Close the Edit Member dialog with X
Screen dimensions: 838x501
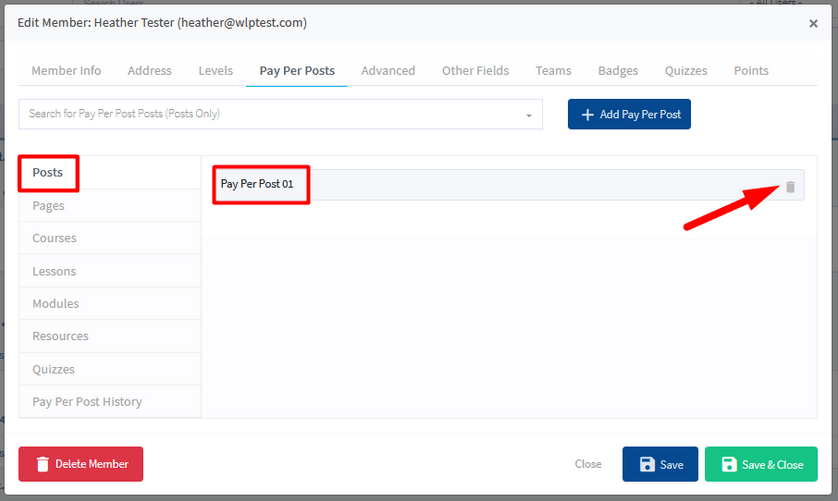813,24
